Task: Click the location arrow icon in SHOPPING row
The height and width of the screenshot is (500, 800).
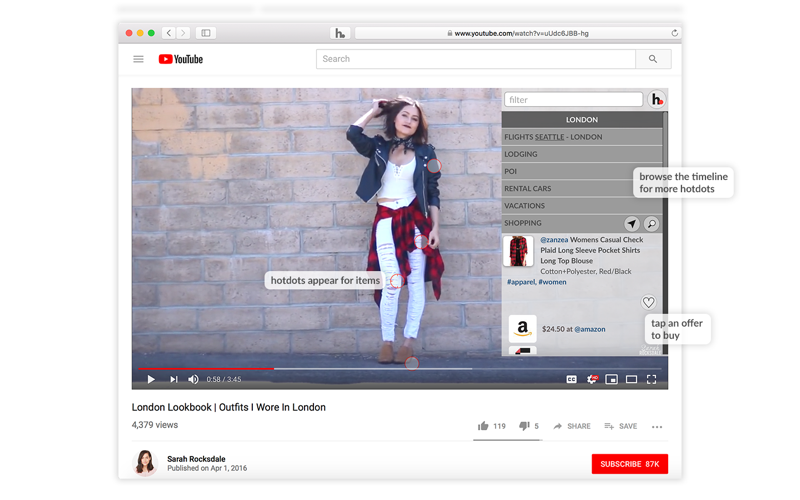Action: tap(632, 223)
